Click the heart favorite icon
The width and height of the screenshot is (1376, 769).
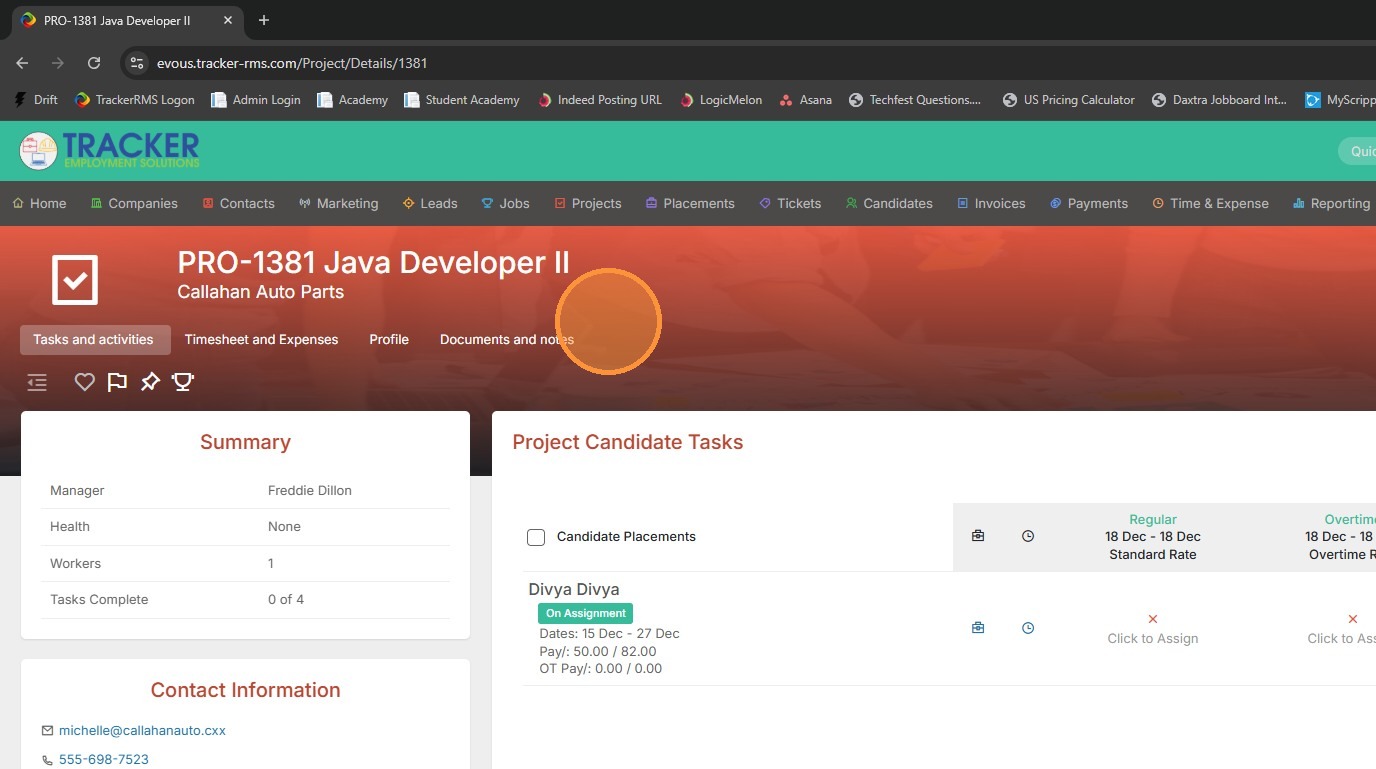tap(85, 381)
